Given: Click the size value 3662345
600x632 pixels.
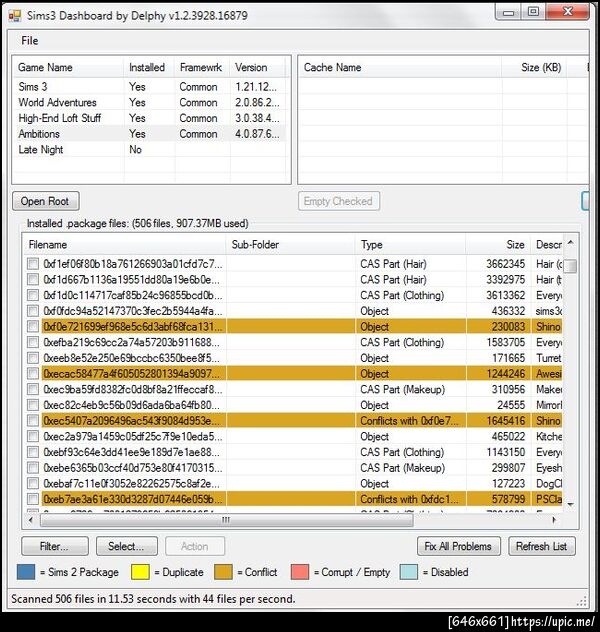Looking at the screenshot, I should click(505, 264).
